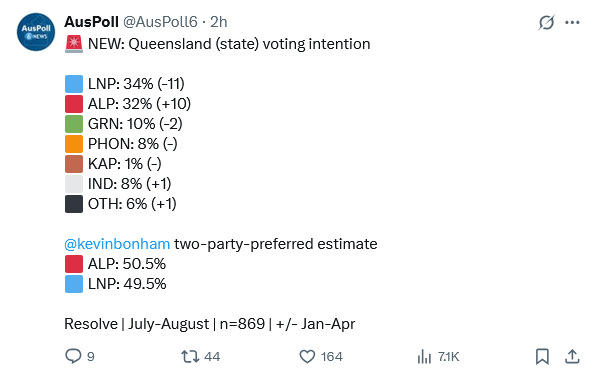
Task: Share the tweet via upload arrow icon
Action: pyautogui.click(x=572, y=356)
